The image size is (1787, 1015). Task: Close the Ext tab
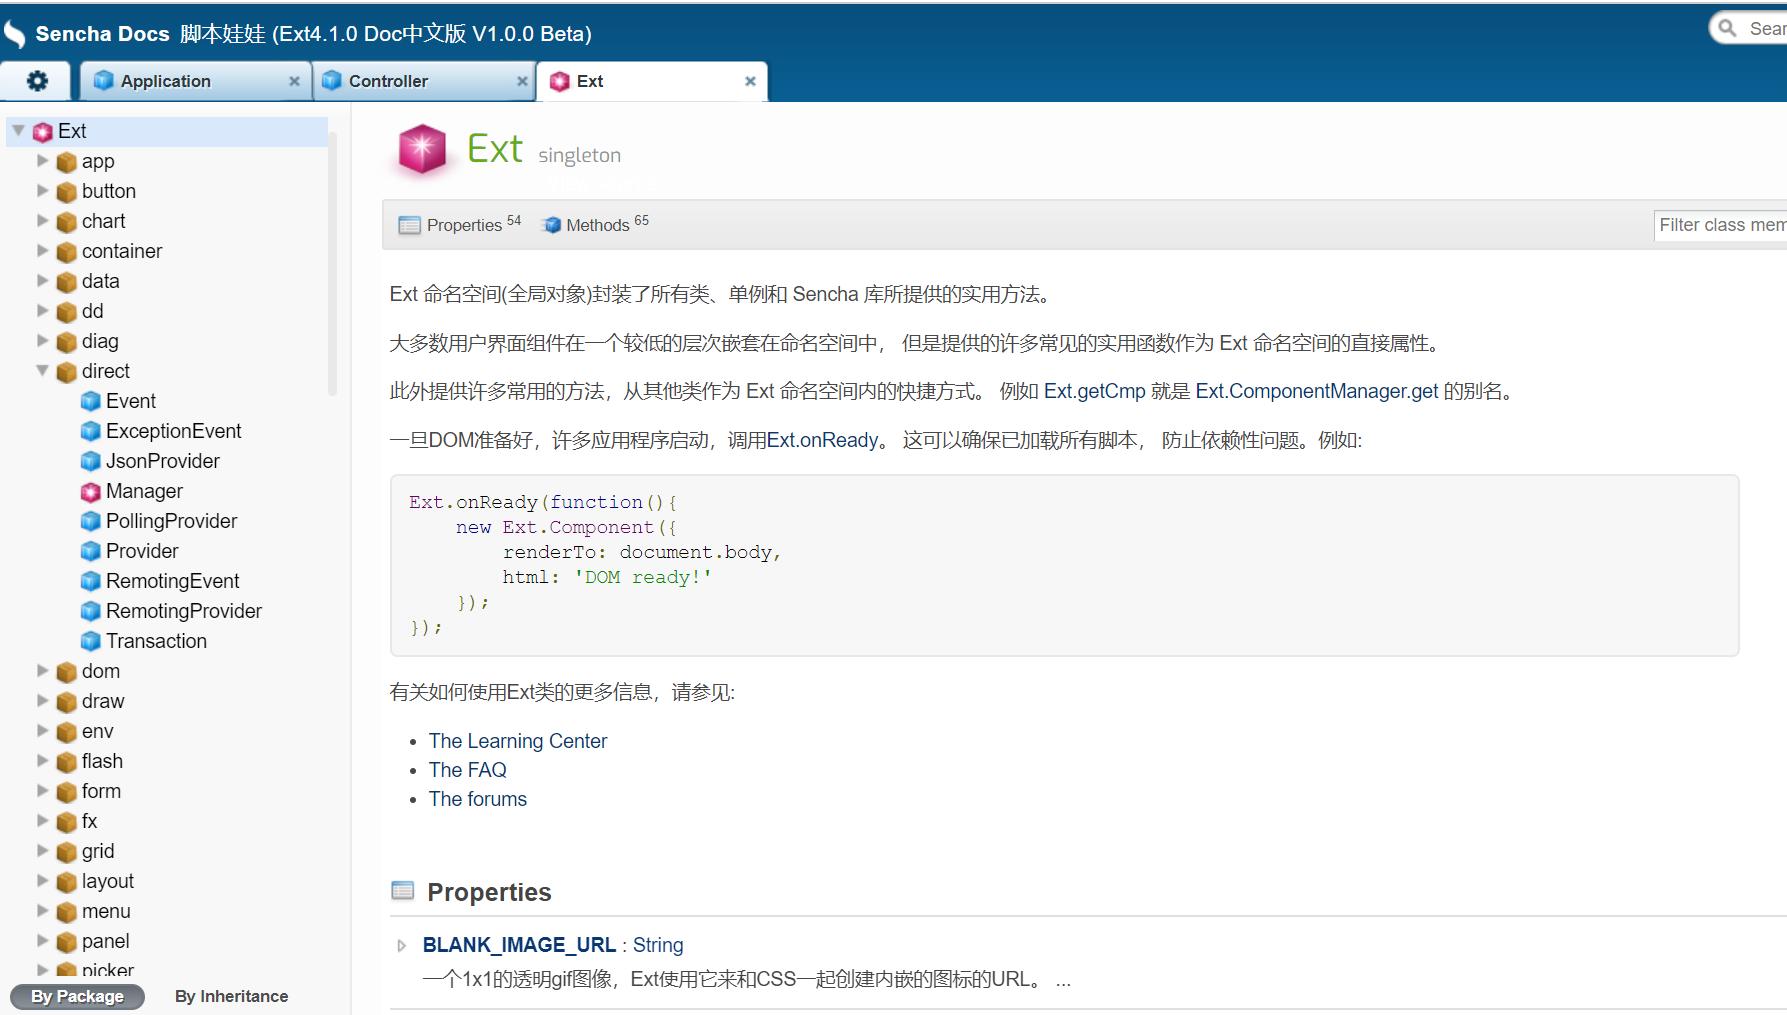coord(749,81)
